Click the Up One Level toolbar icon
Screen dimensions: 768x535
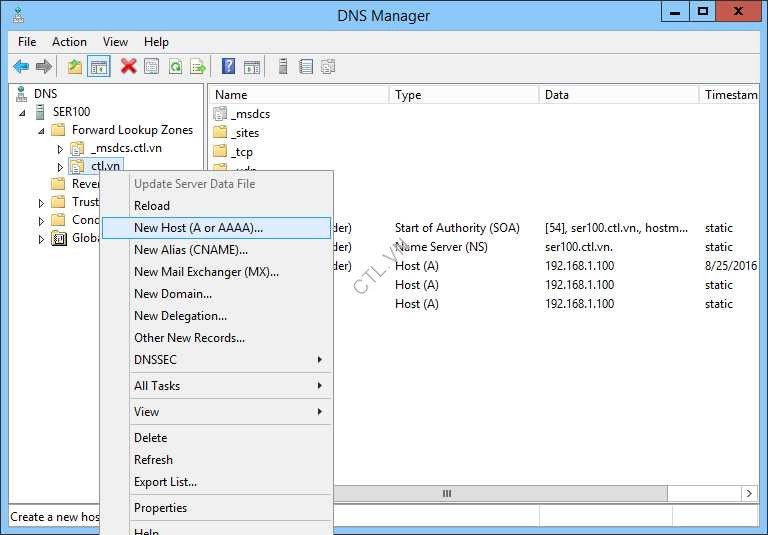75,67
